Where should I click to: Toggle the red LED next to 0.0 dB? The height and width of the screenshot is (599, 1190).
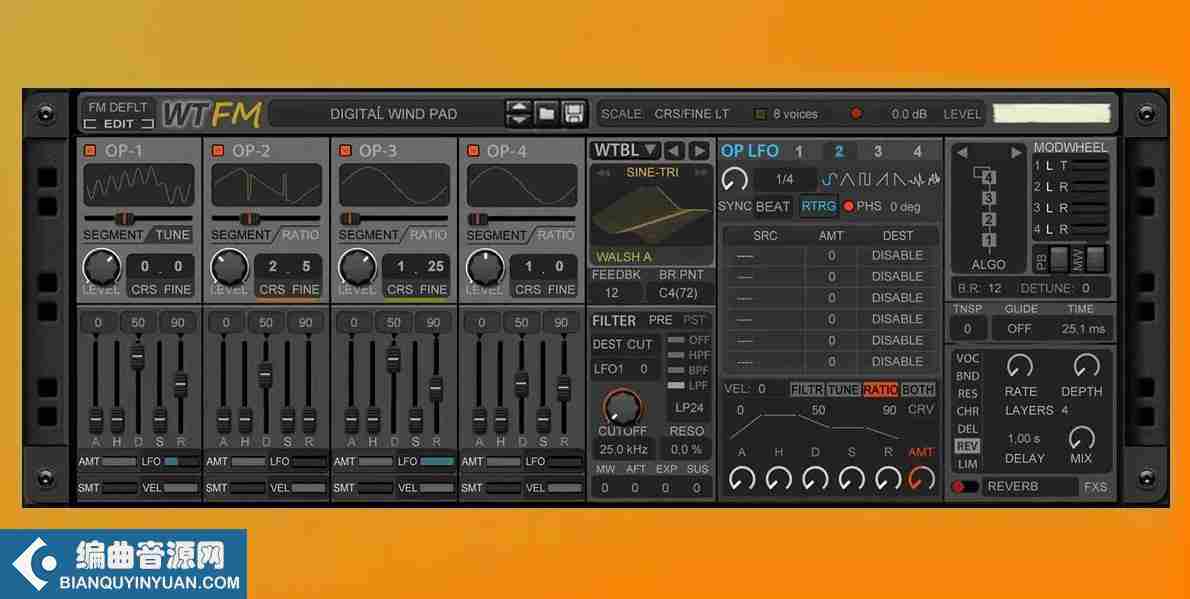pyautogui.click(x=856, y=114)
